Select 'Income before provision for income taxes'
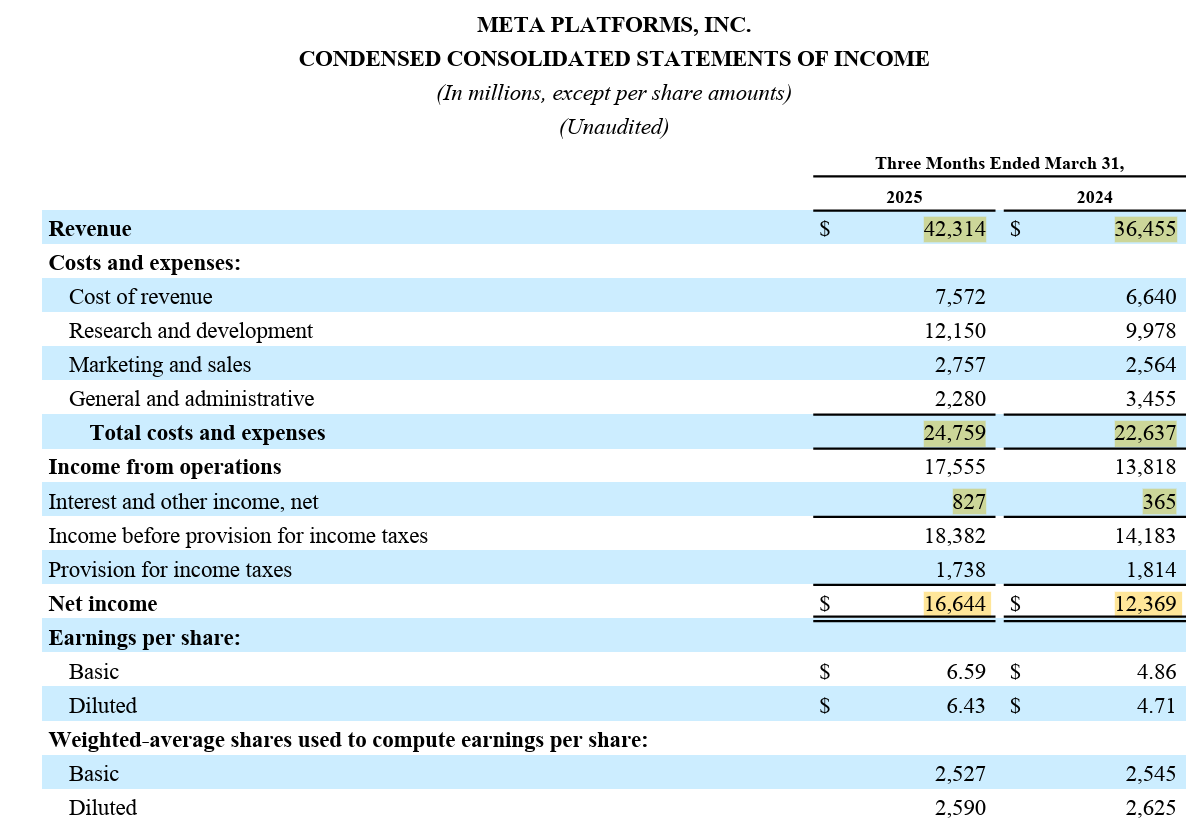This screenshot has width=1195, height=827. [238, 536]
